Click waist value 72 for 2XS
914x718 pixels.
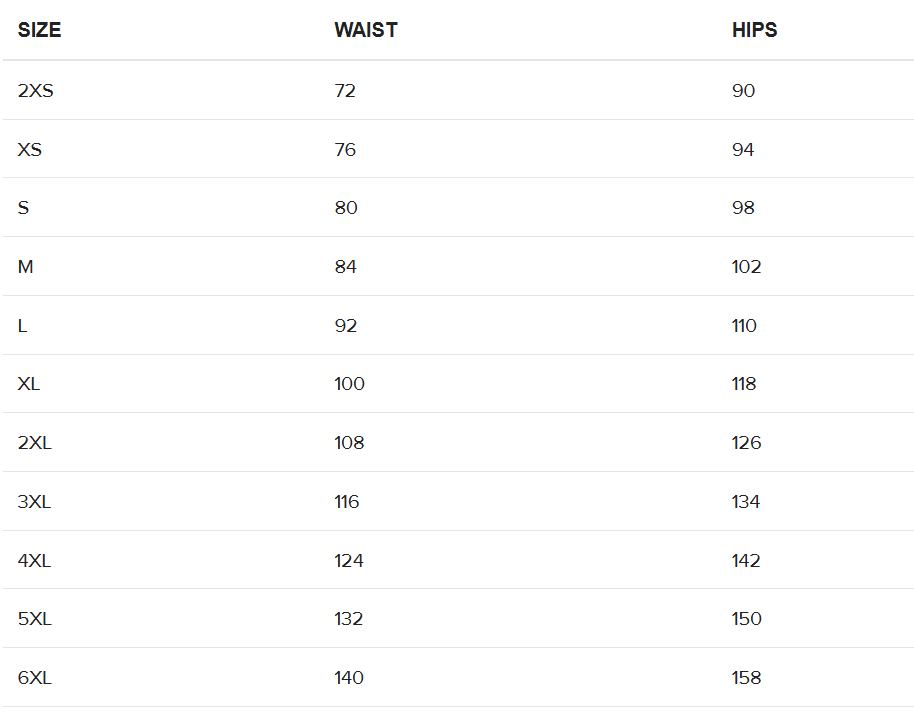click(345, 91)
